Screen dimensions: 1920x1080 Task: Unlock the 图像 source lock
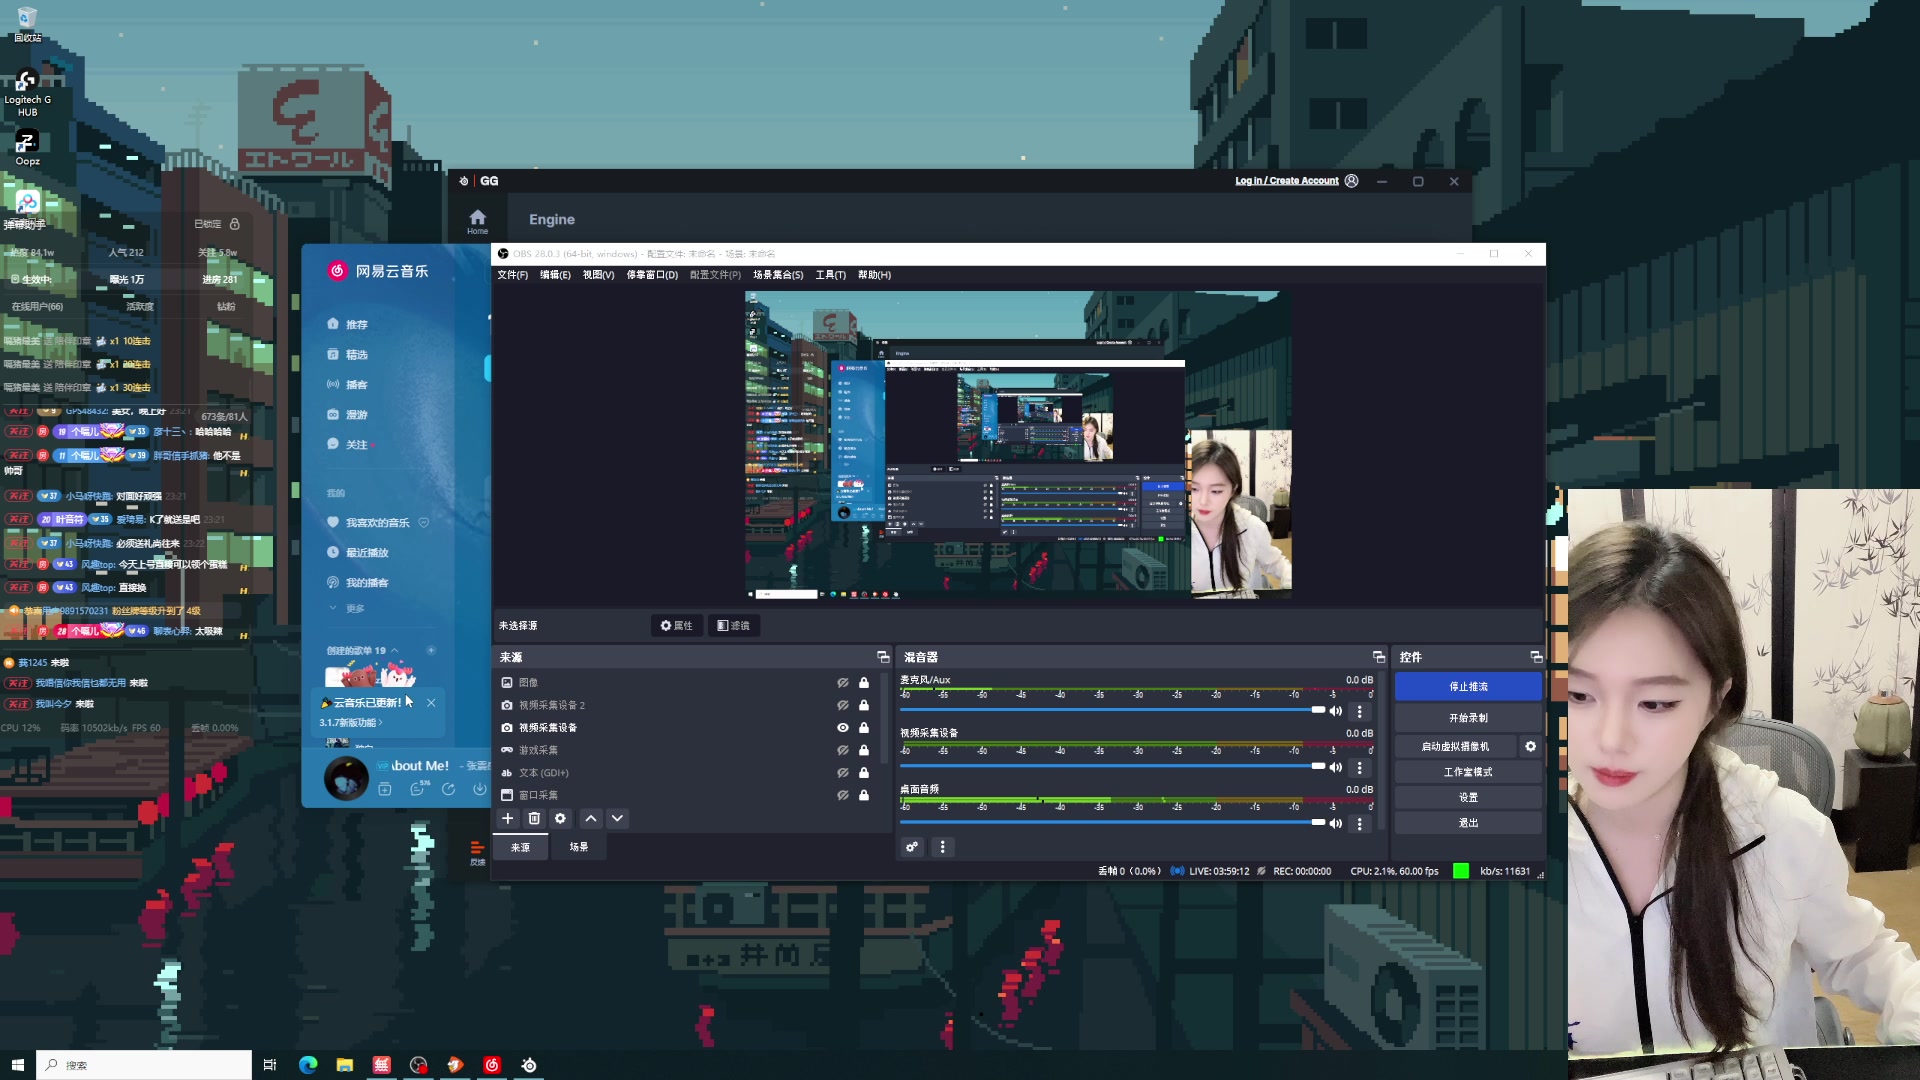864,683
